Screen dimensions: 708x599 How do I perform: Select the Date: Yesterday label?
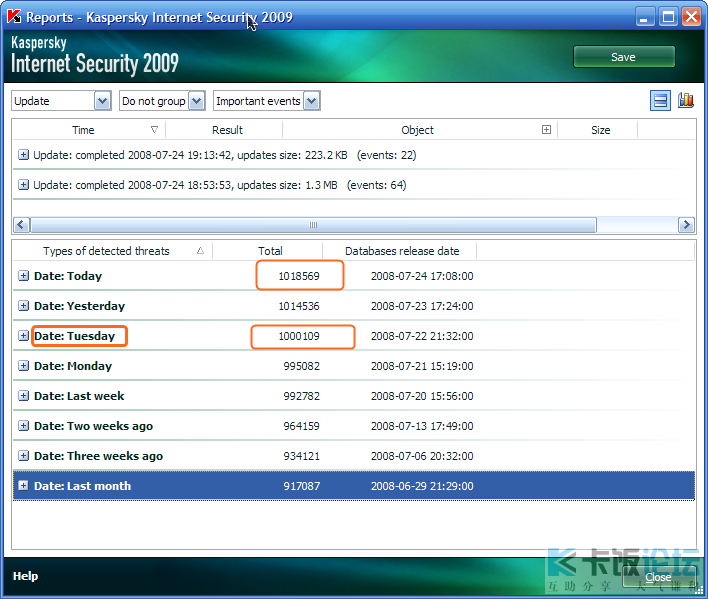click(79, 306)
